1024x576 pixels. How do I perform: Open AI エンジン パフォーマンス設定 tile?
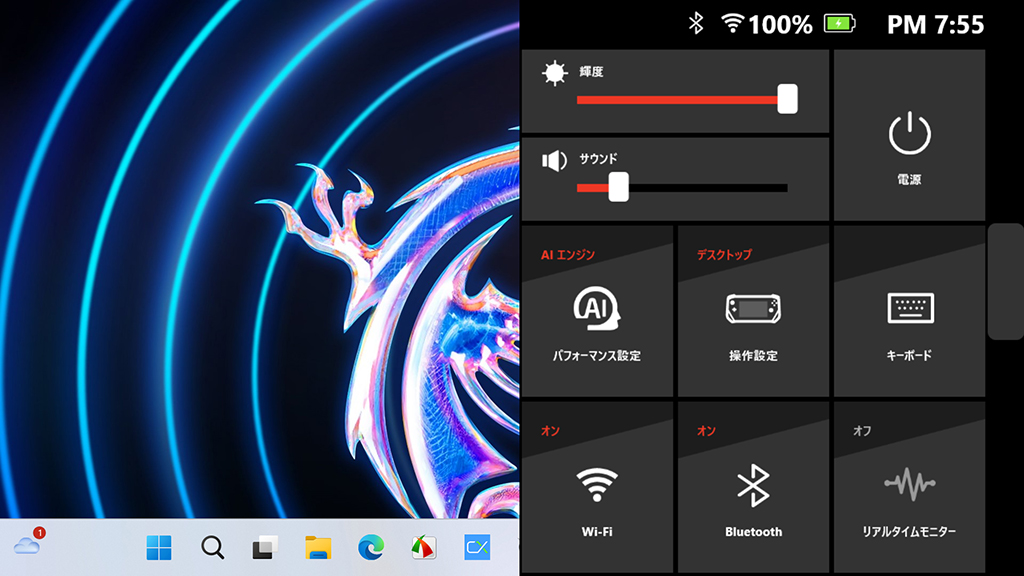(x=597, y=312)
